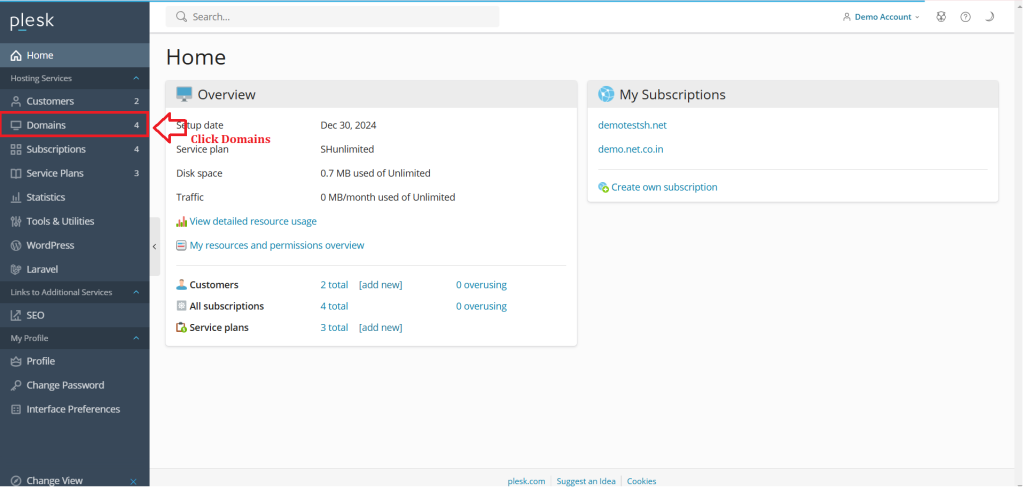Open the Demo Account dropdown
This screenshot has width=1024, height=490.
point(881,17)
